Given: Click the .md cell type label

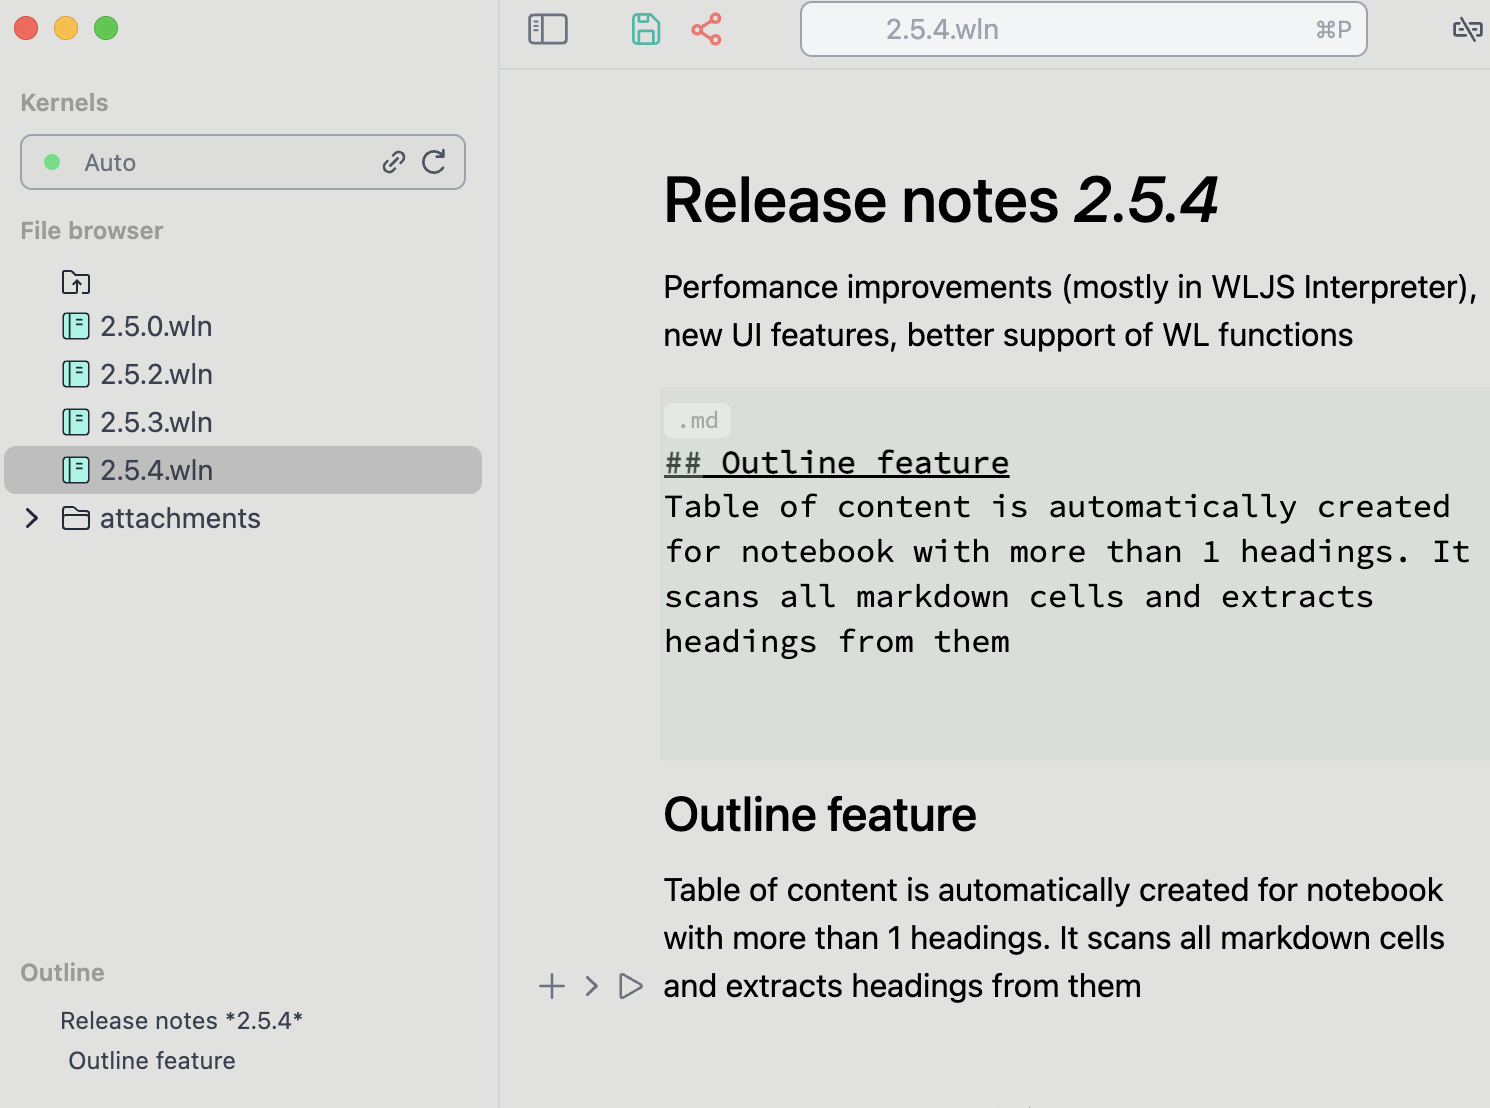Looking at the screenshot, I should point(698,421).
